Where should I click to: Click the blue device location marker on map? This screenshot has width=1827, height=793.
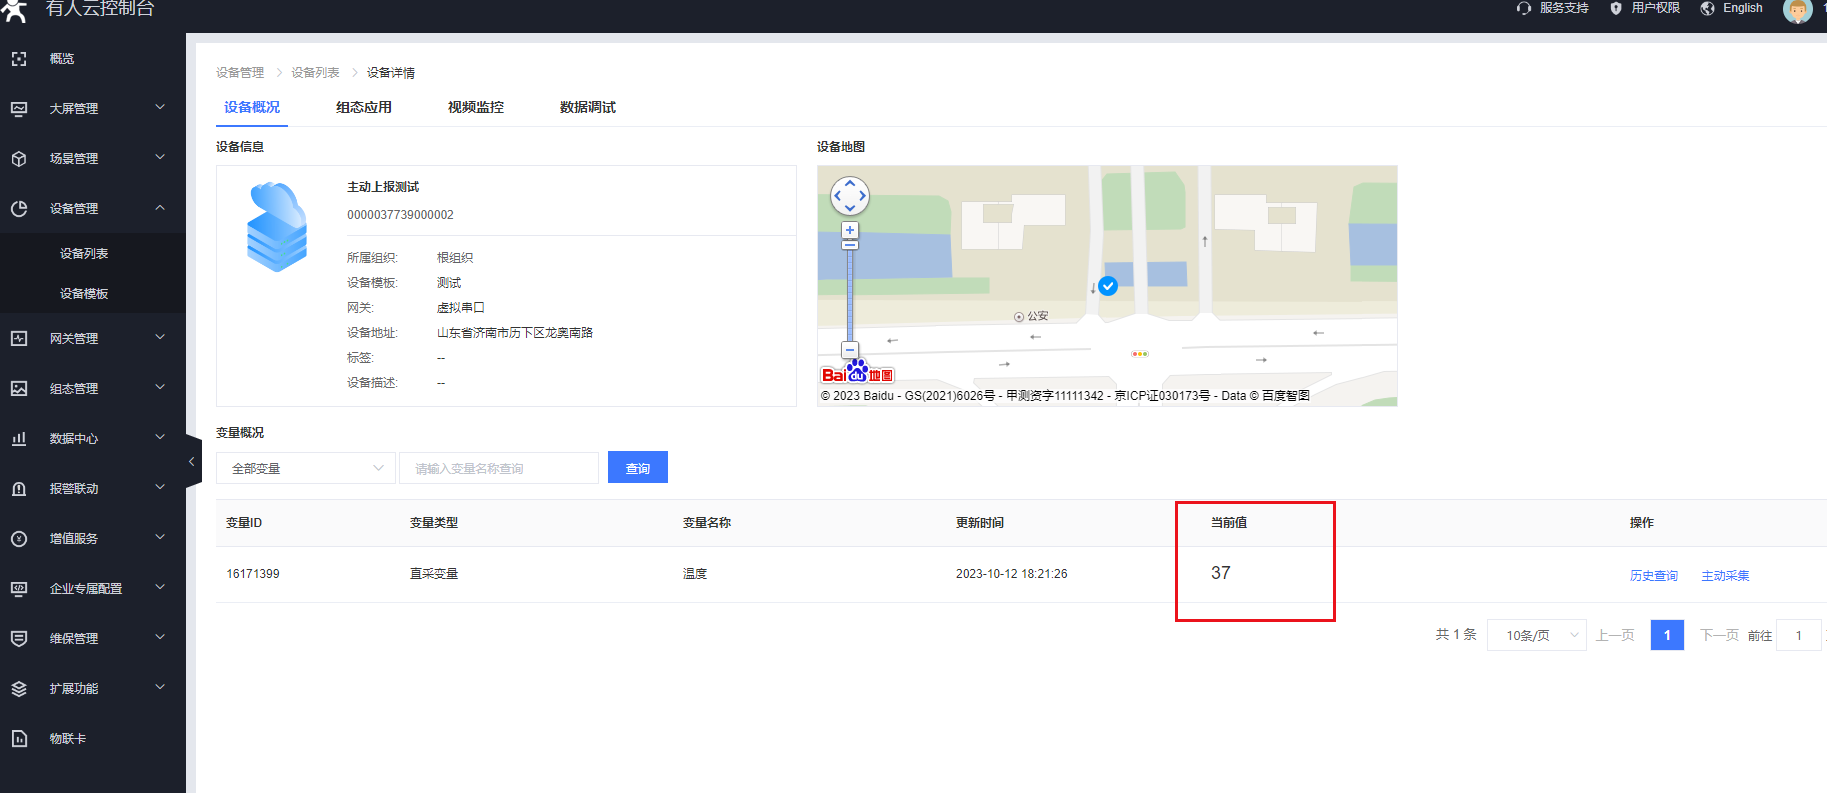pyautogui.click(x=1108, y=286)
